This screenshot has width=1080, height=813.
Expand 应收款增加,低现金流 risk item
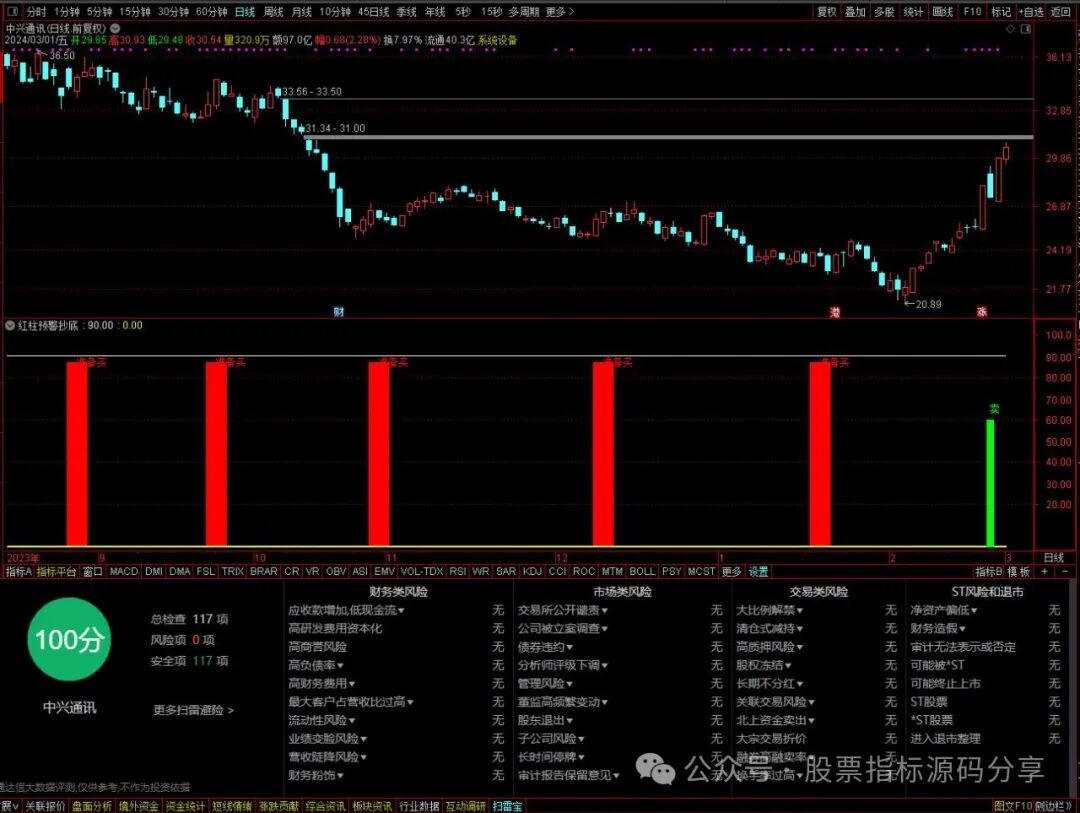346,610
